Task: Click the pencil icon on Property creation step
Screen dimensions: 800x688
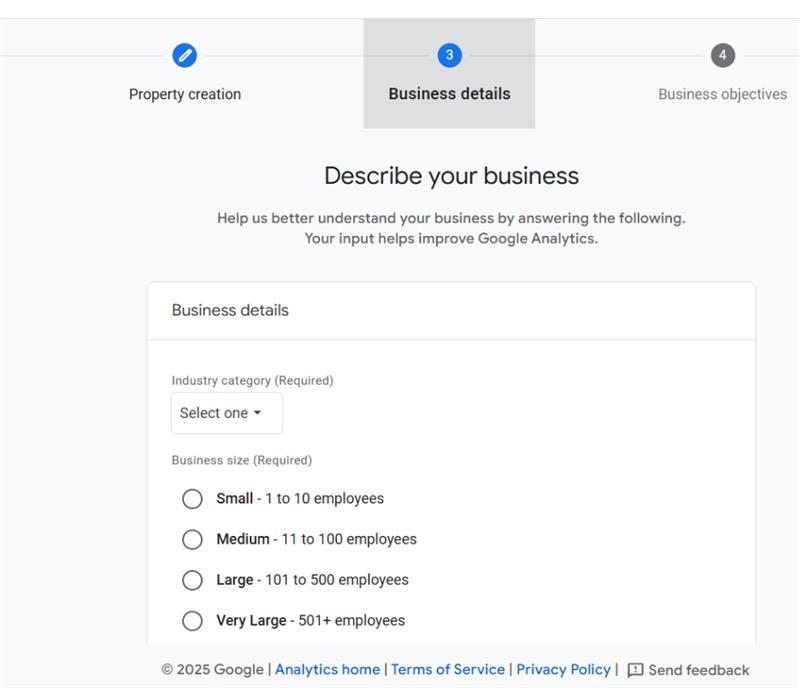Action: 183,57
